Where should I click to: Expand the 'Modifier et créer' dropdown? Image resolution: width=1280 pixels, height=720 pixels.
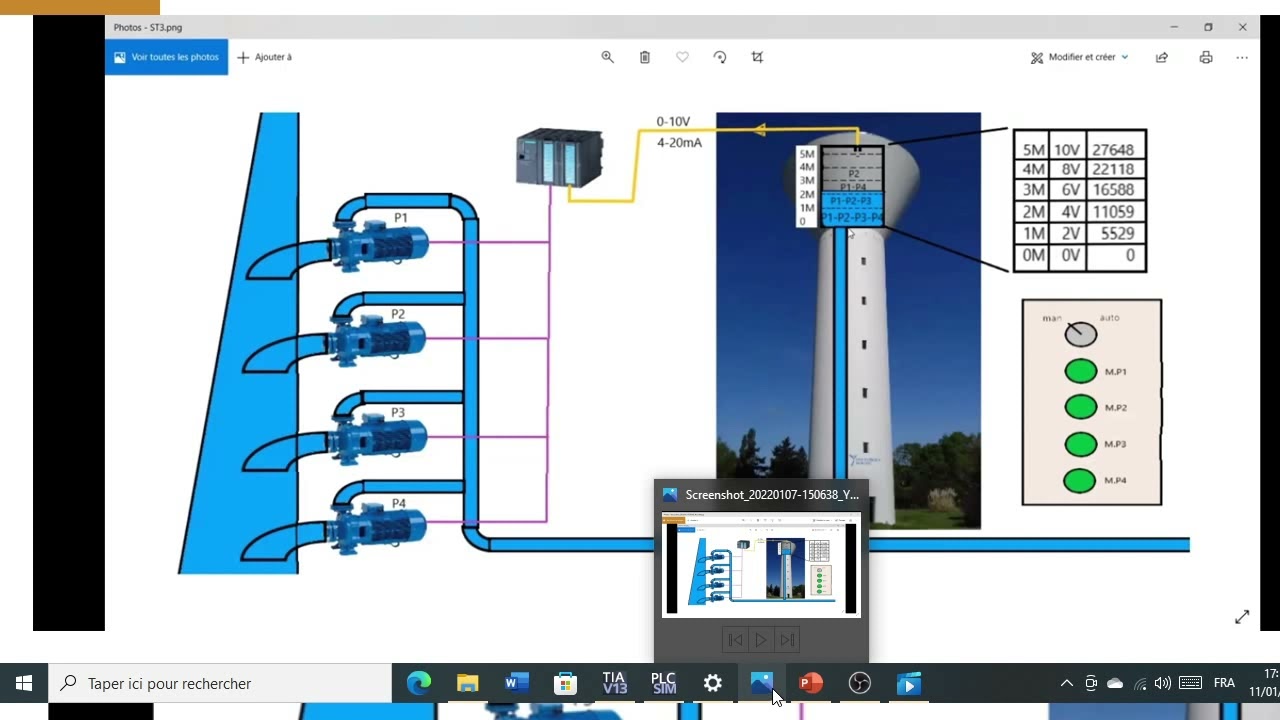click(1079, 57)
